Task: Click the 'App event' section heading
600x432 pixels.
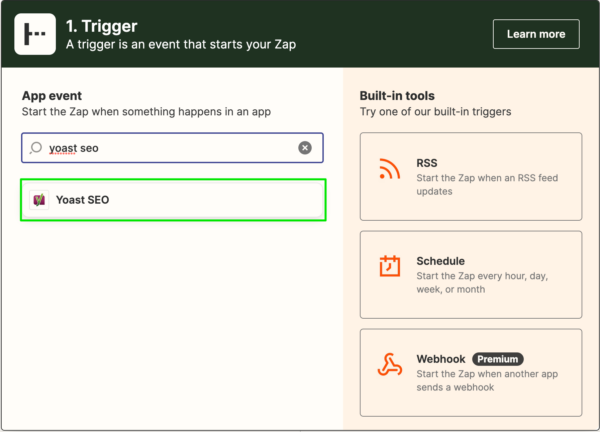Action: tap(52, 96)
